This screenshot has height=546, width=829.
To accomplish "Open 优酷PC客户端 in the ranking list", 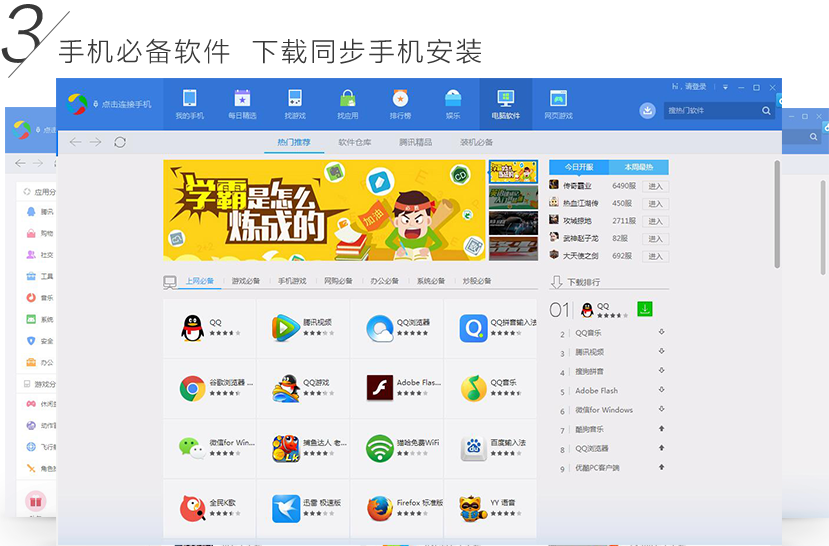I will tap(597, 468).
